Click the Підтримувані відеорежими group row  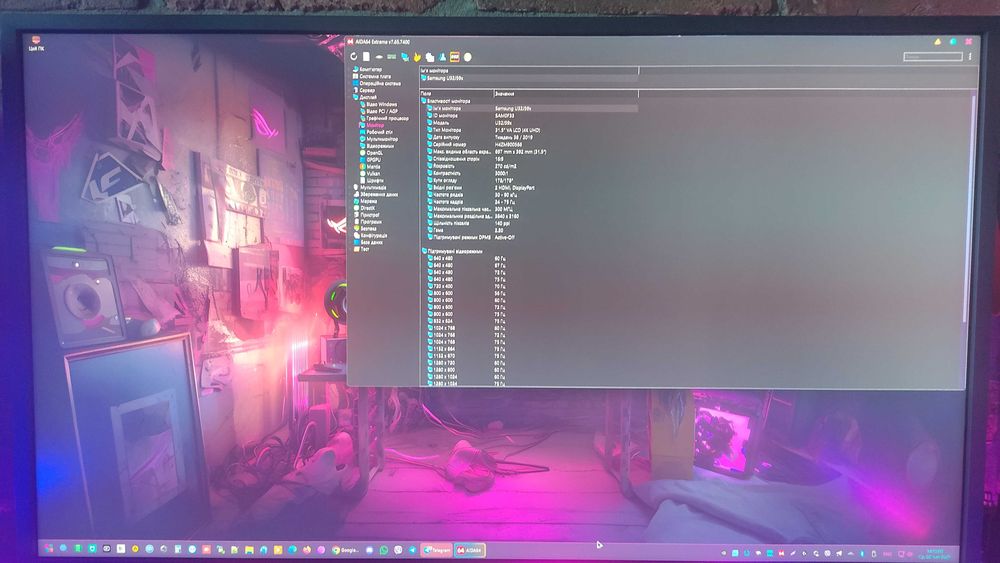pos(452,251)
